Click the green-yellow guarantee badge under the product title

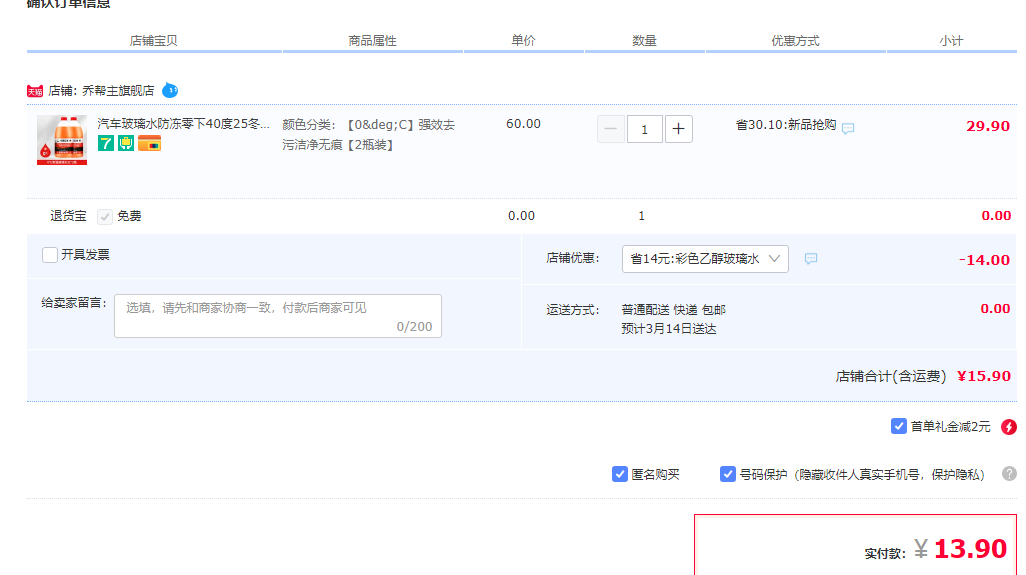[x=125, y=144]
